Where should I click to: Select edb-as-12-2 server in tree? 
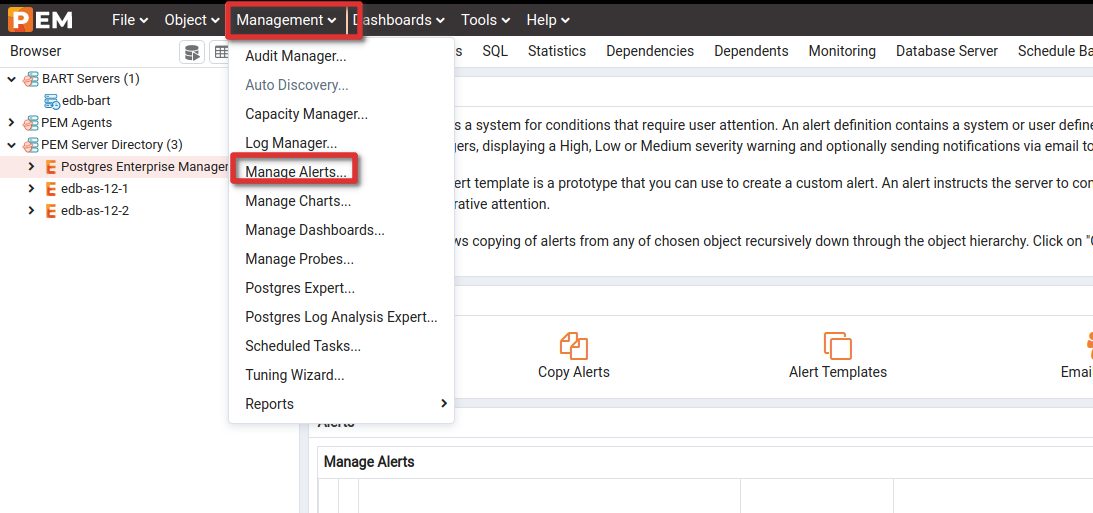[x=95, y=210]
